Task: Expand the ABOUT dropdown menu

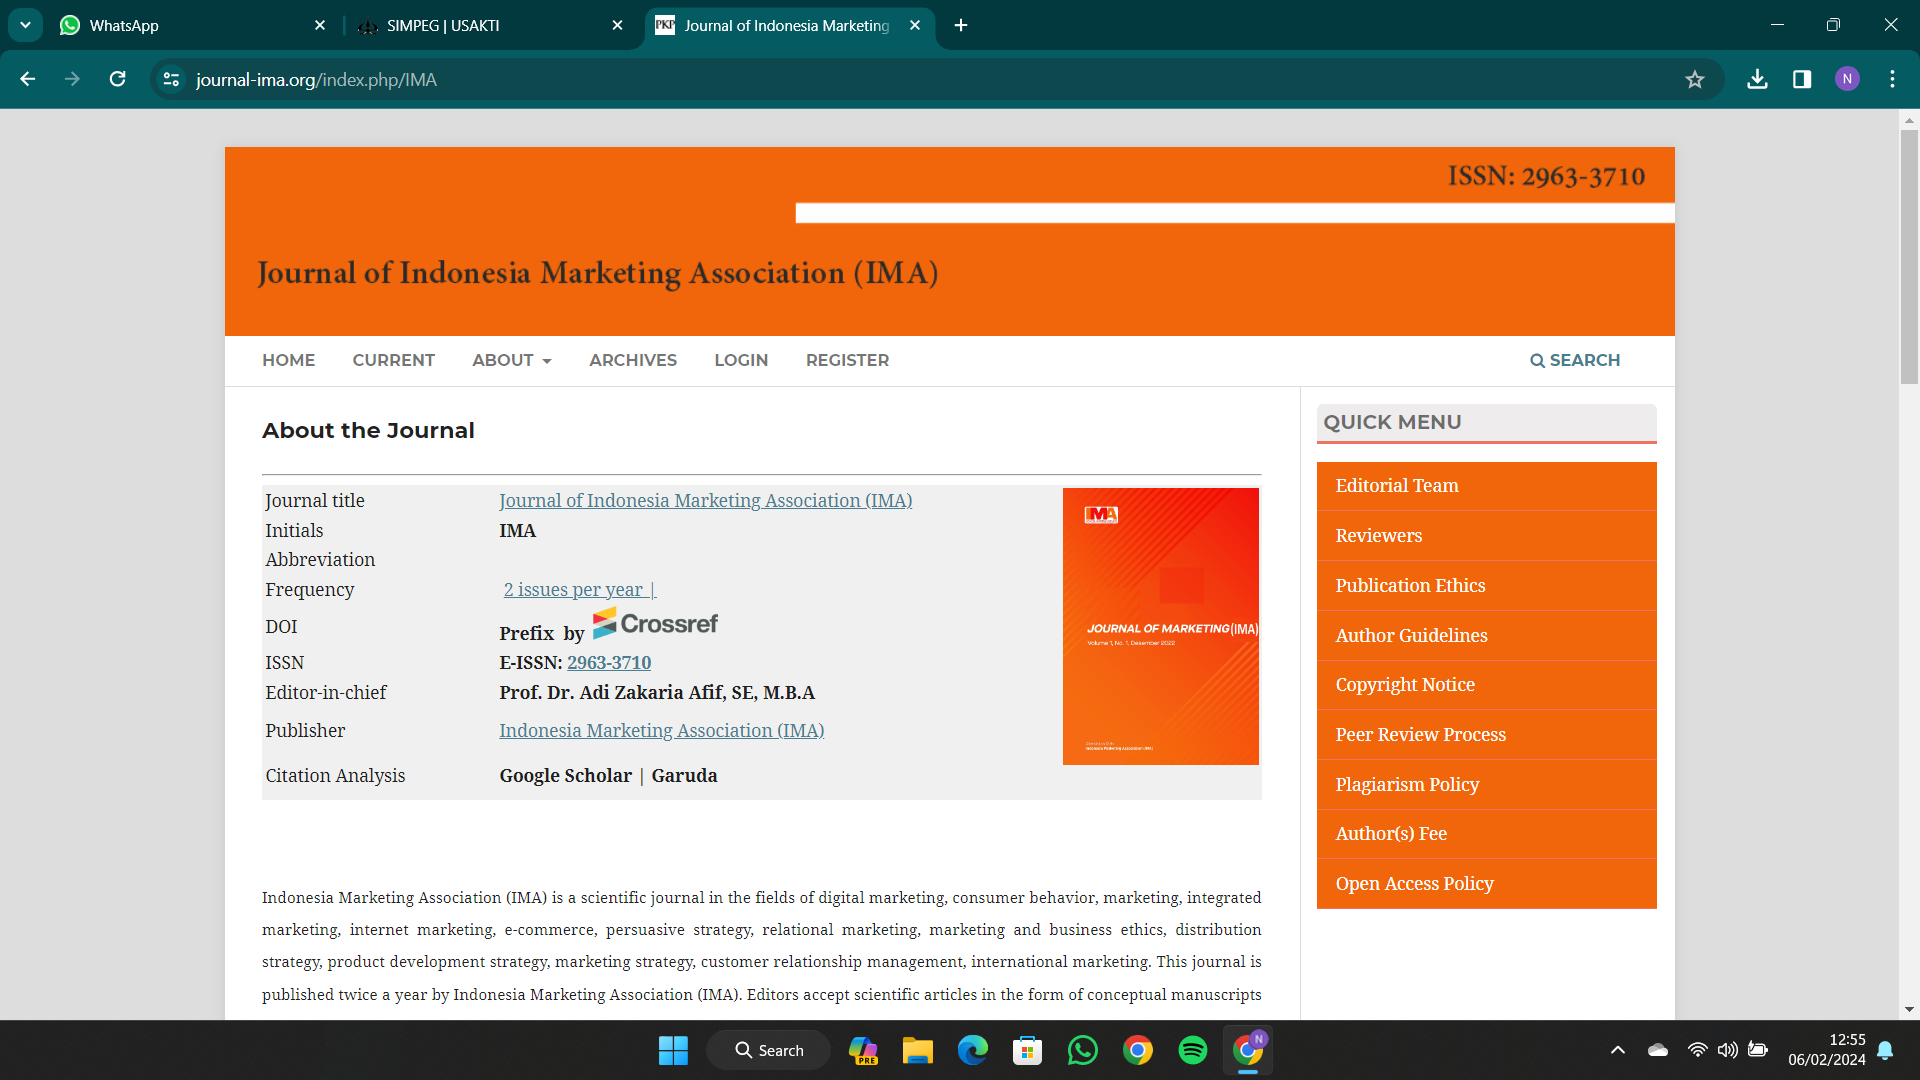Action: click(512, 360)
